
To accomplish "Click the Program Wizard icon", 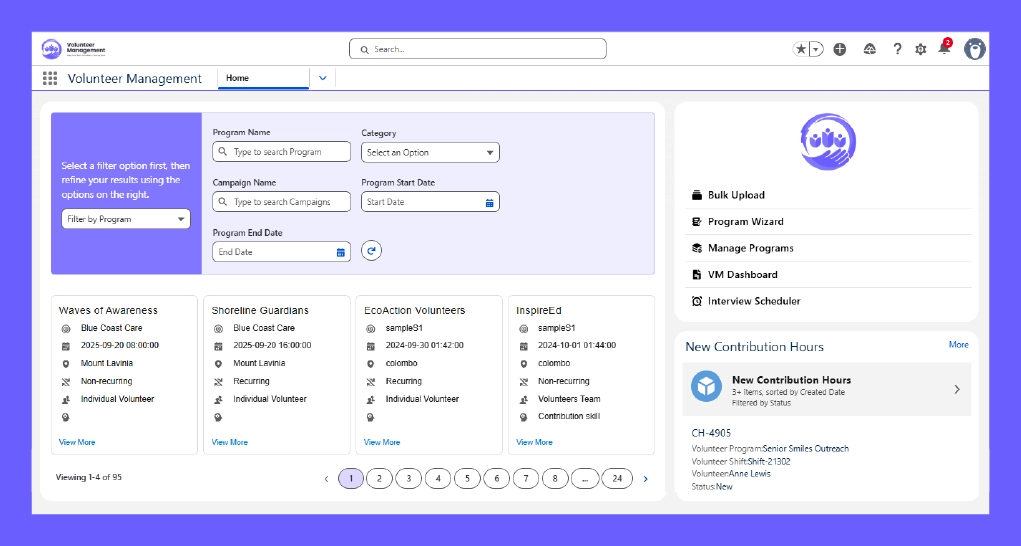I will [x=697, y=221].
